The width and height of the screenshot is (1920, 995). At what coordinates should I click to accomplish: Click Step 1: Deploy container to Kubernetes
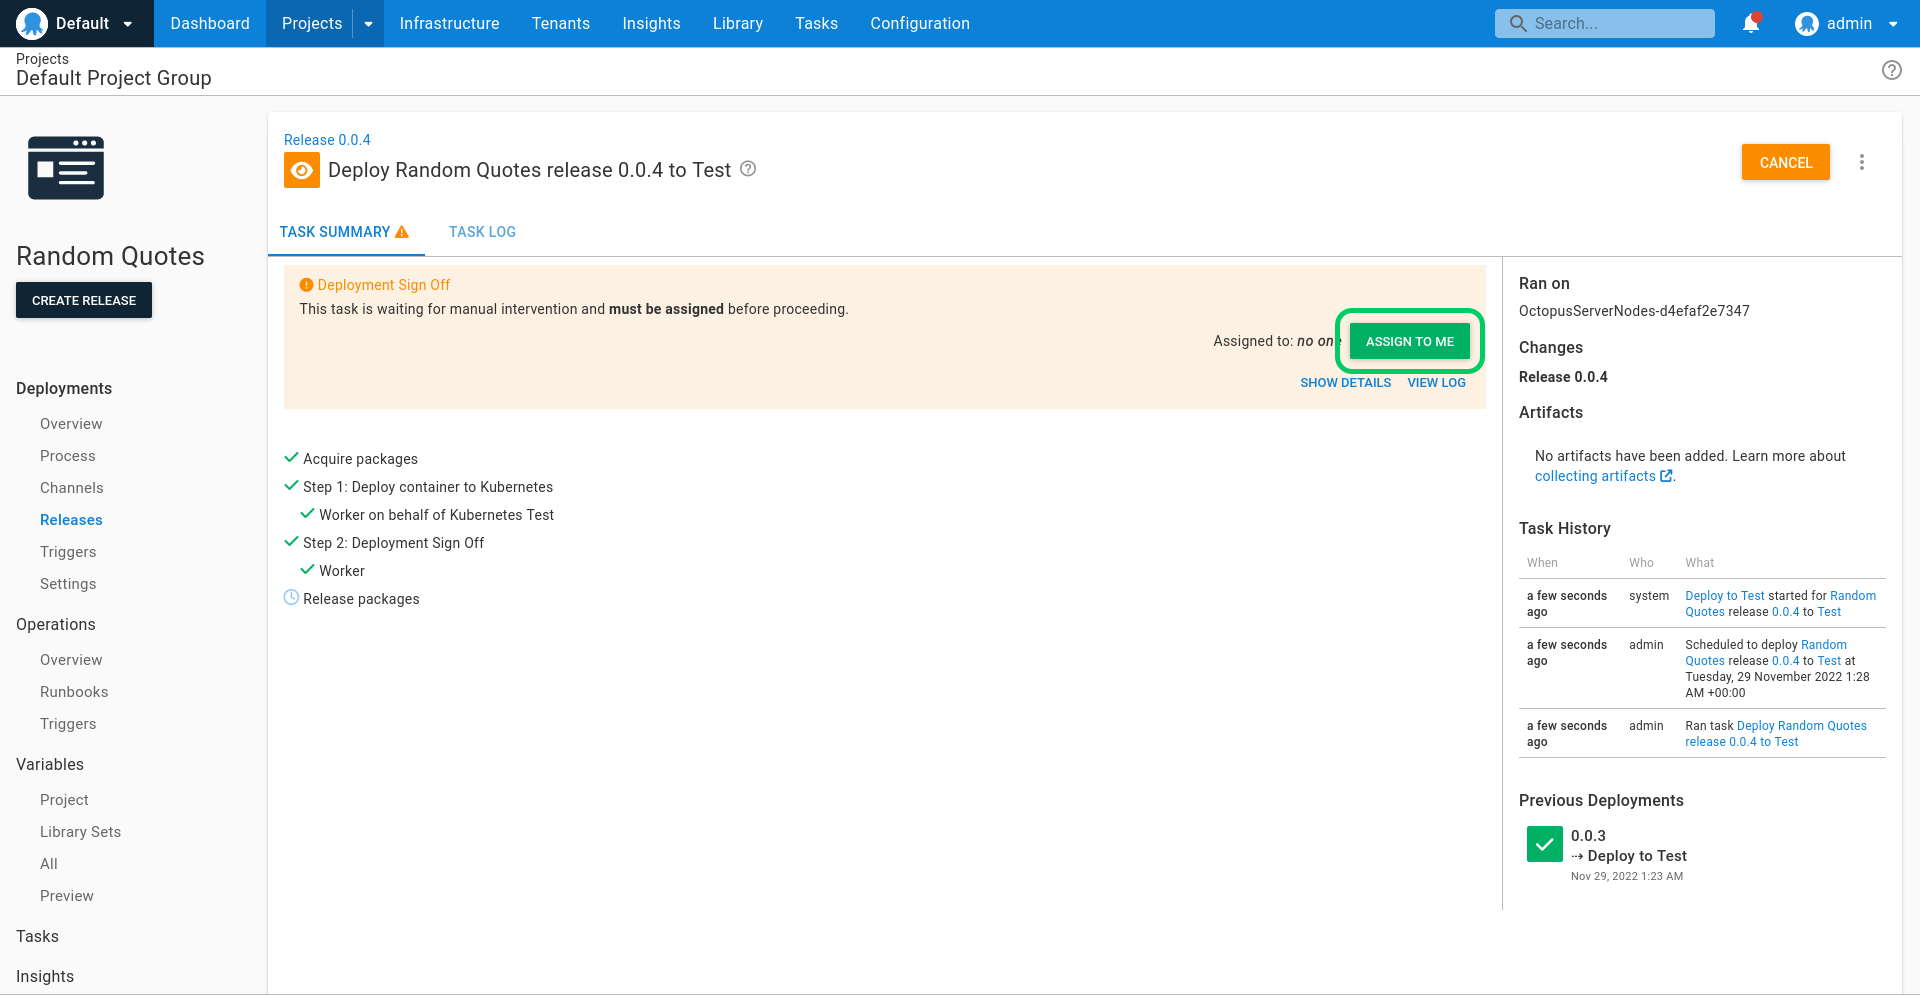(428, 487)
